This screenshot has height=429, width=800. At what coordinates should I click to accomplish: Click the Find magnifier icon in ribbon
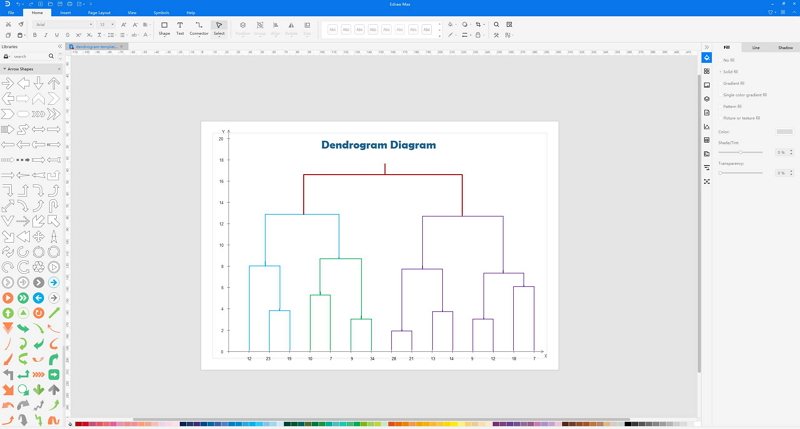click(496, 24)
